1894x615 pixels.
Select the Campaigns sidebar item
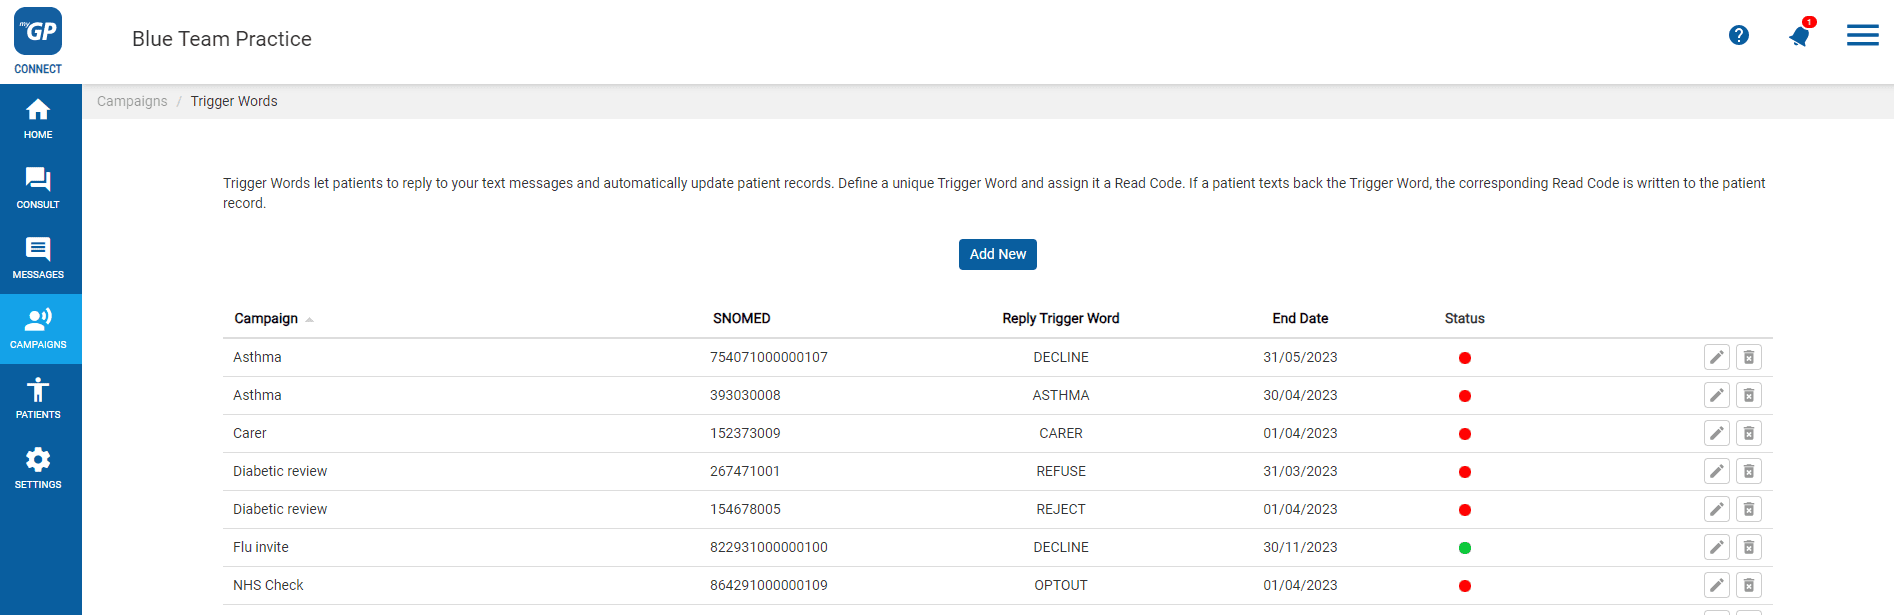click(38, 329)
